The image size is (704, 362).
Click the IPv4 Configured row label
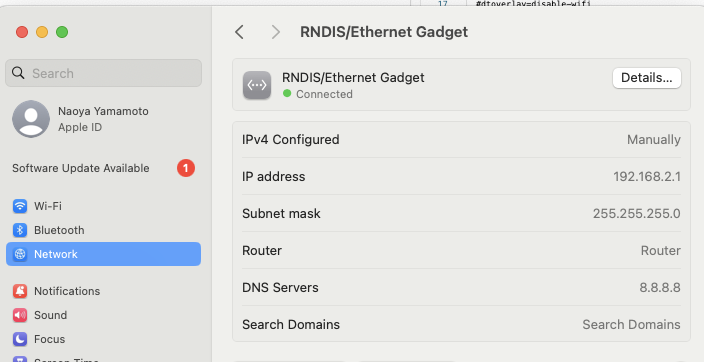(x=290, y=140)
